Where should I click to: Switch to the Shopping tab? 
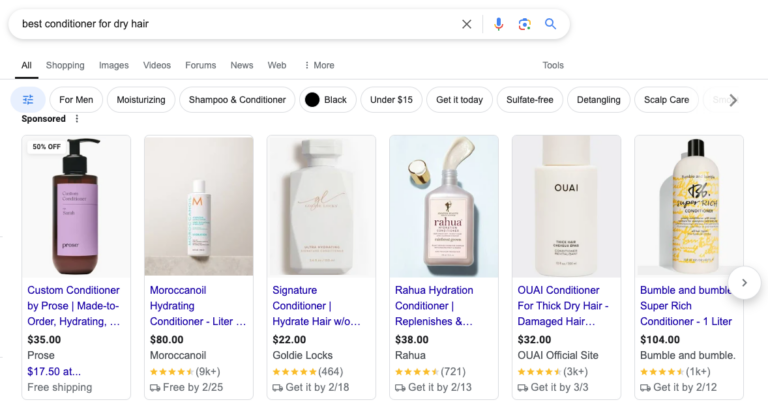tap(65, 65)
